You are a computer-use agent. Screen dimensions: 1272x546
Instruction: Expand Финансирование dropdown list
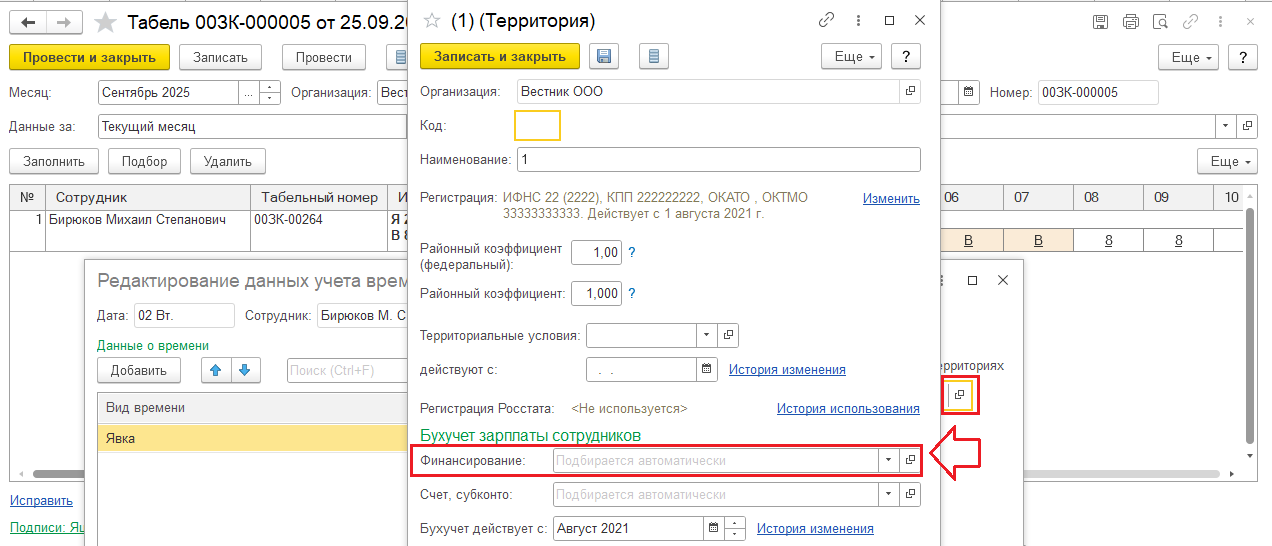888,460
